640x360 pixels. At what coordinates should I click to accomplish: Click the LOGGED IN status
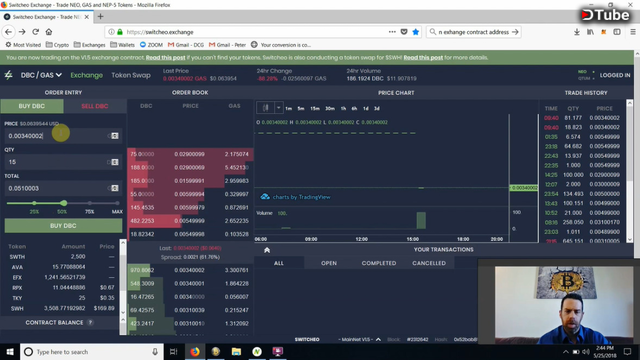615,75
